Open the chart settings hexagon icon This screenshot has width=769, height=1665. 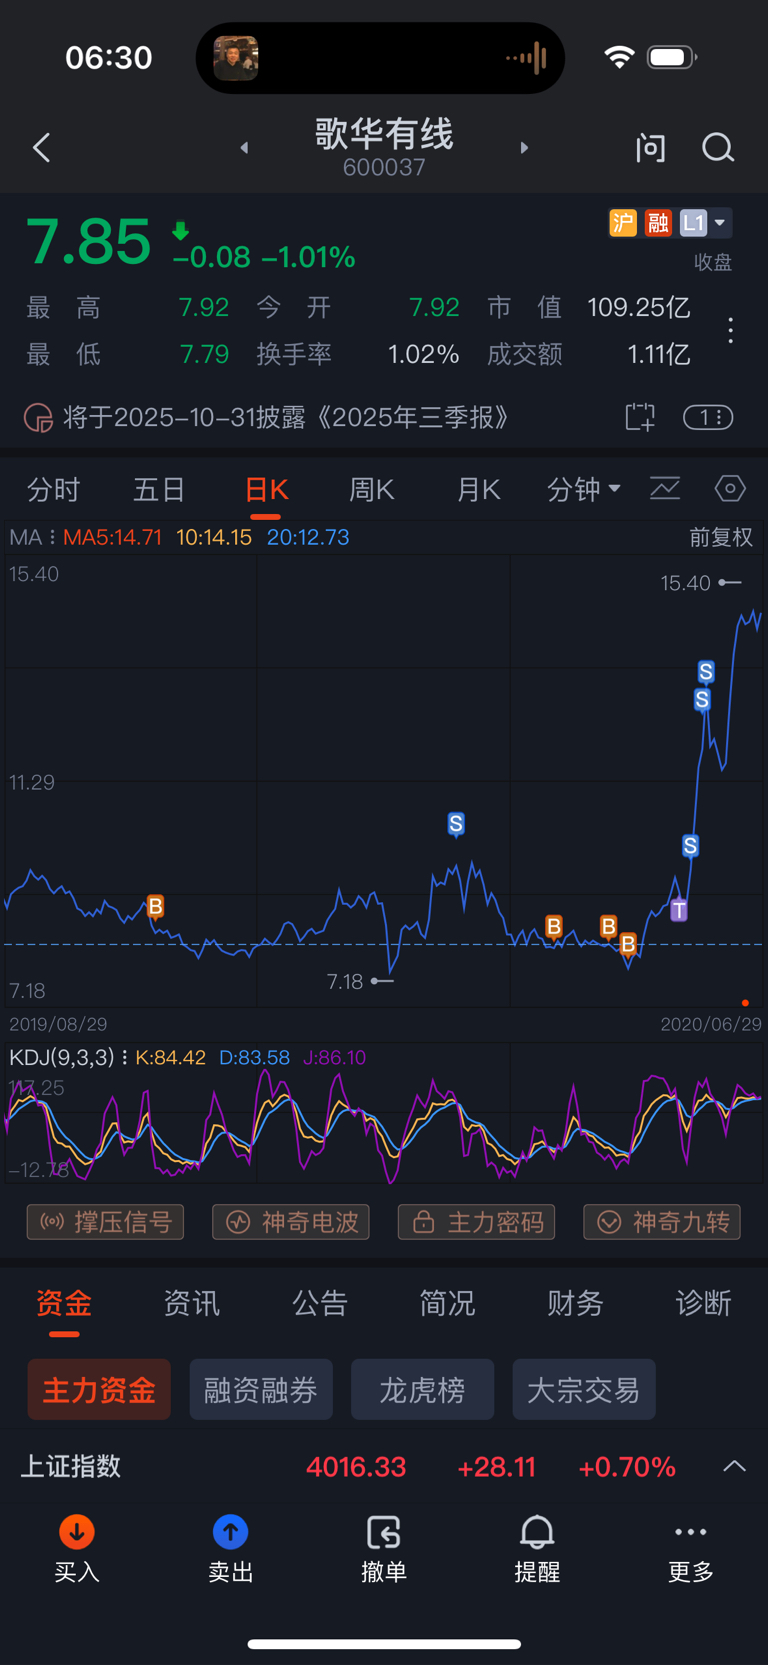[x=730, y=489]
